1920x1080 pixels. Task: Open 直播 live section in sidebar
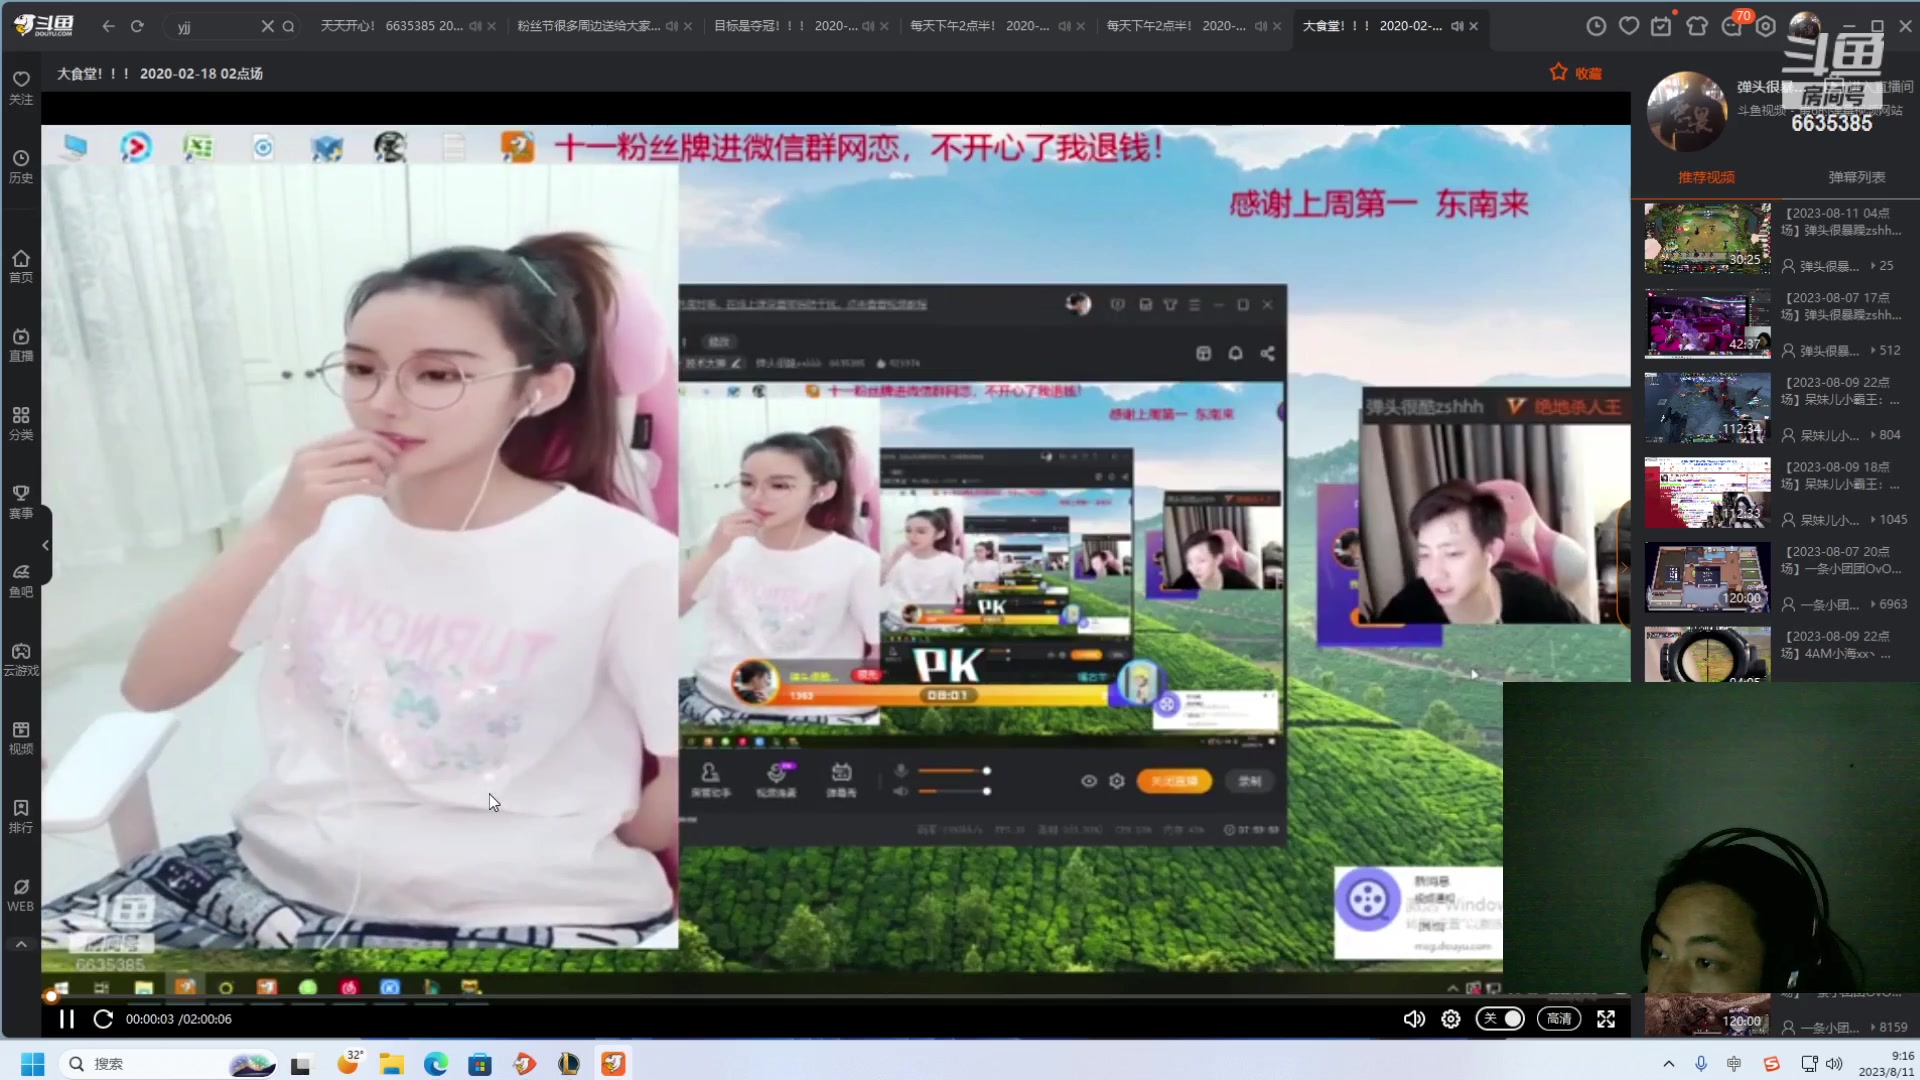tap(21, 345)
